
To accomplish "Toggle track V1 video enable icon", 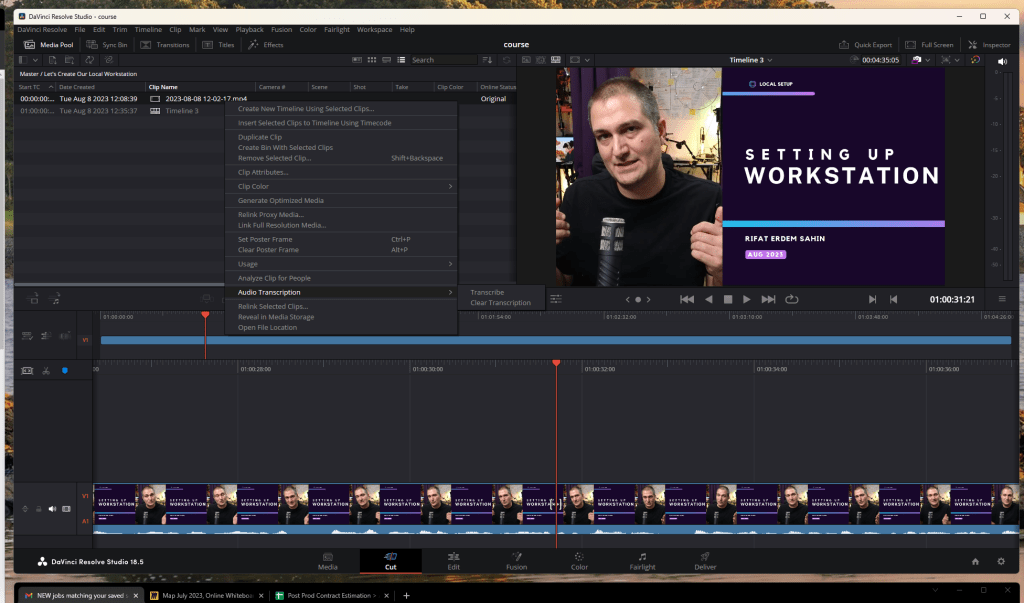I will [66, 509].
